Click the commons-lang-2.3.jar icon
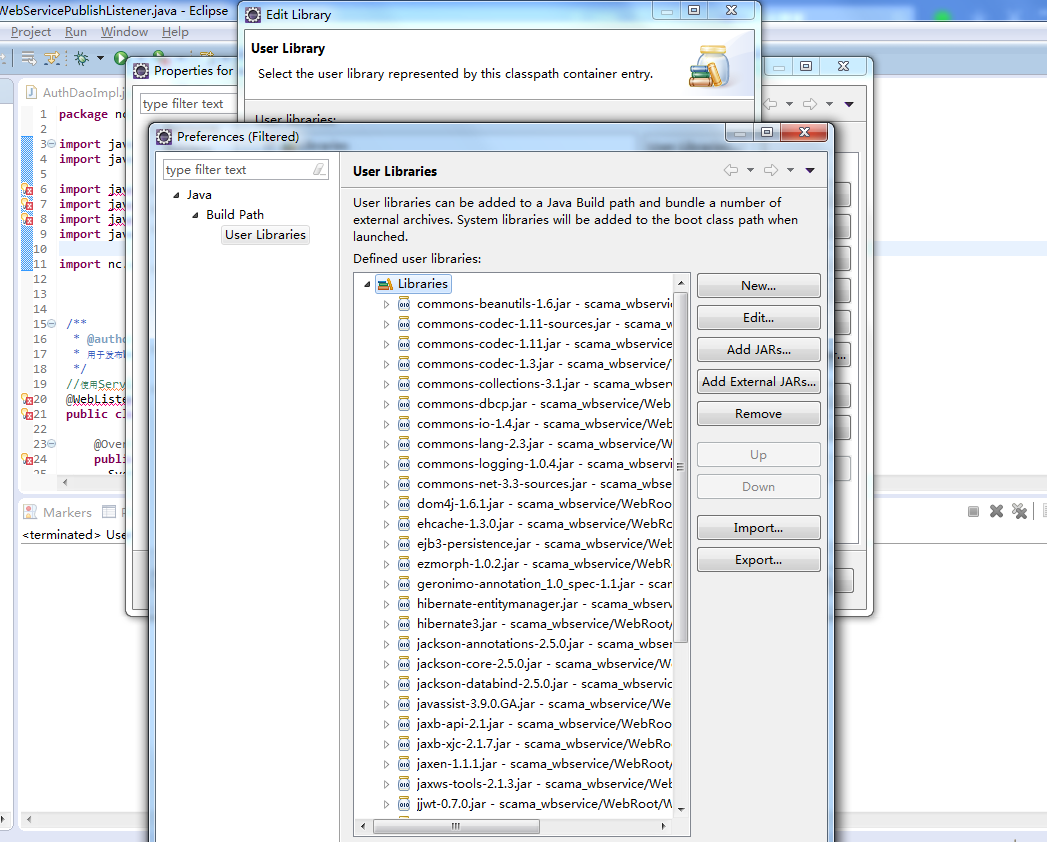The image size is (1047, 842). point(404,445)
